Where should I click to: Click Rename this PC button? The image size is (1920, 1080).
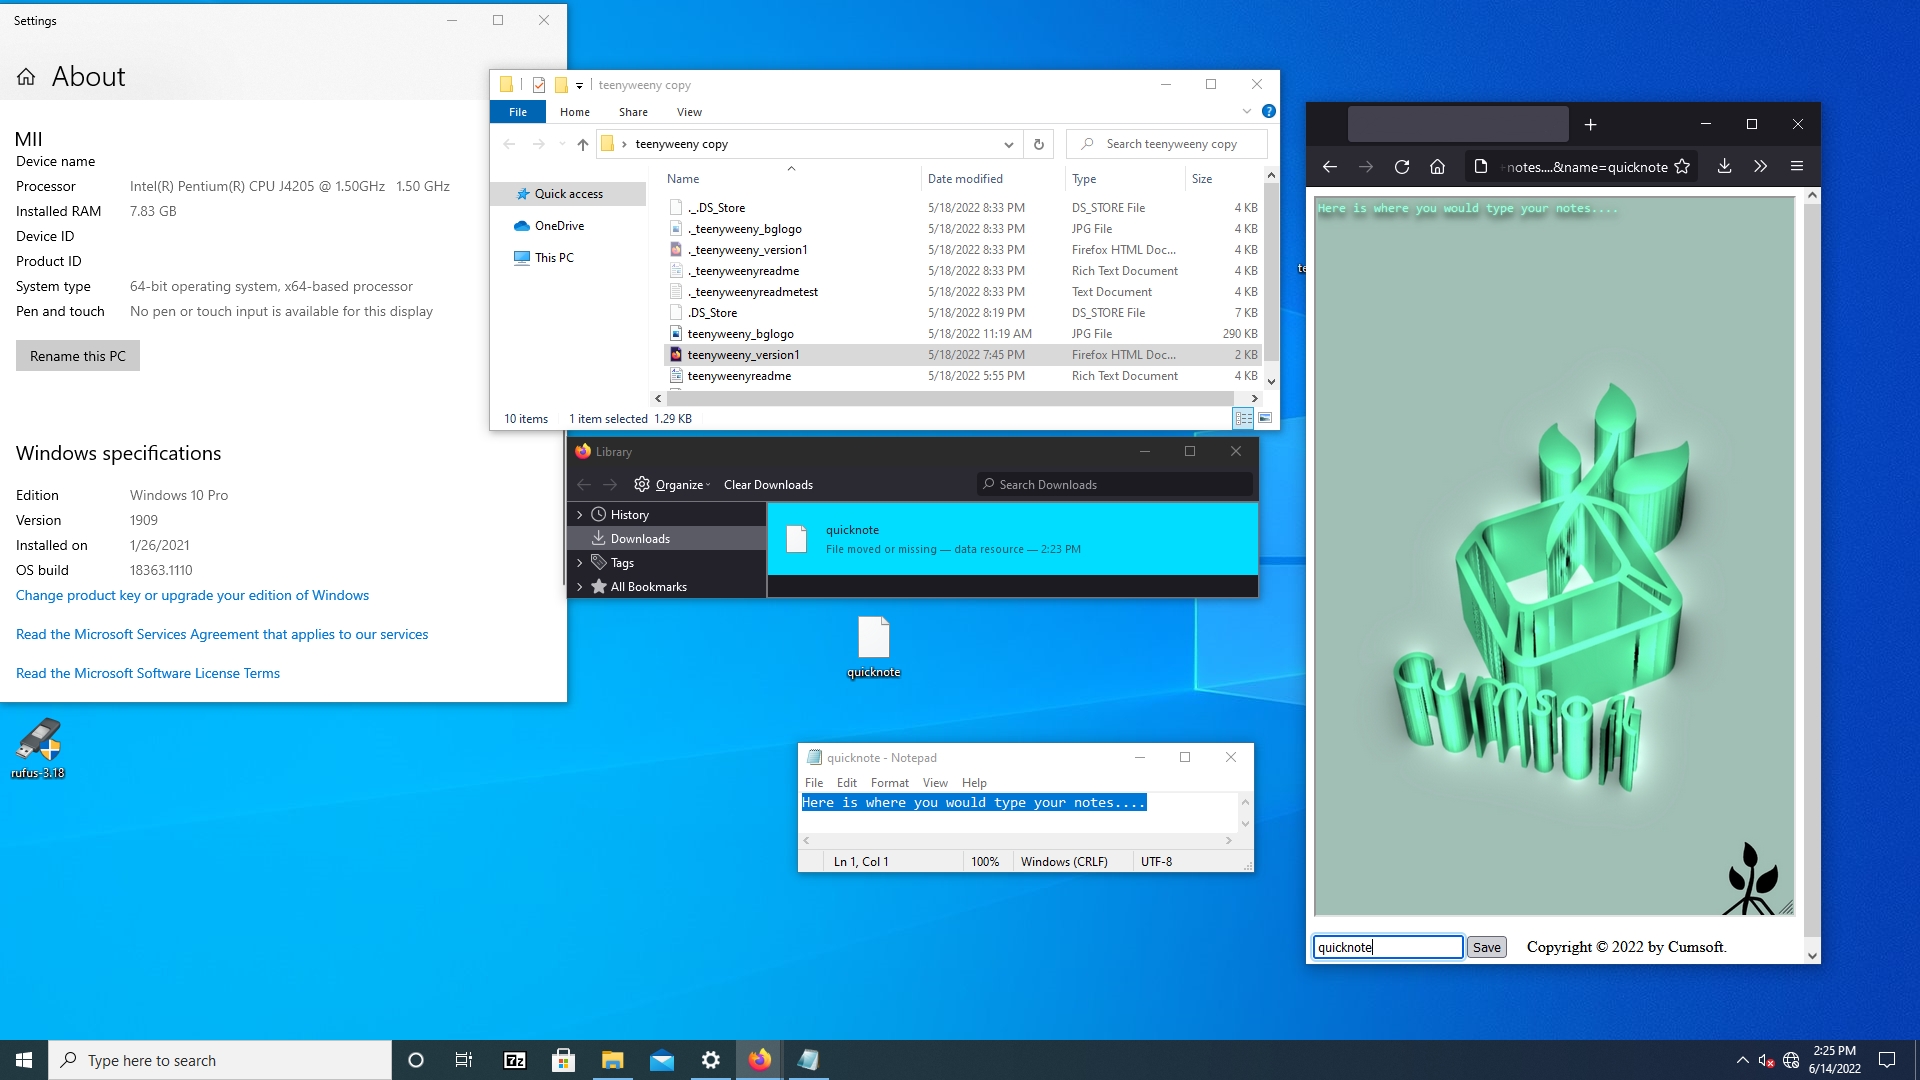78,356
